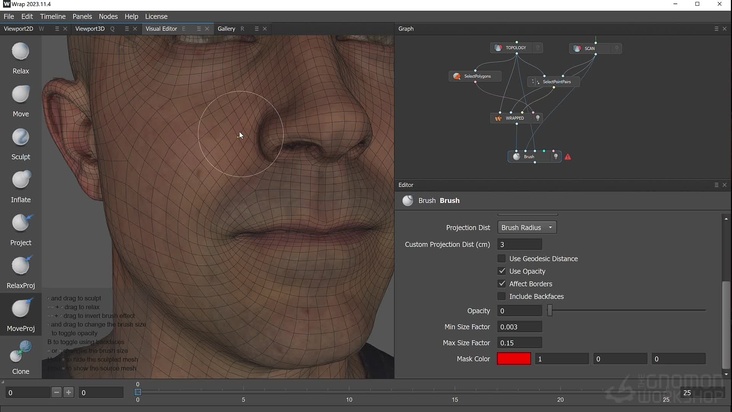
Task: Activate the Inflate brush
Action: pyautogui.click(x=20, y=182)
